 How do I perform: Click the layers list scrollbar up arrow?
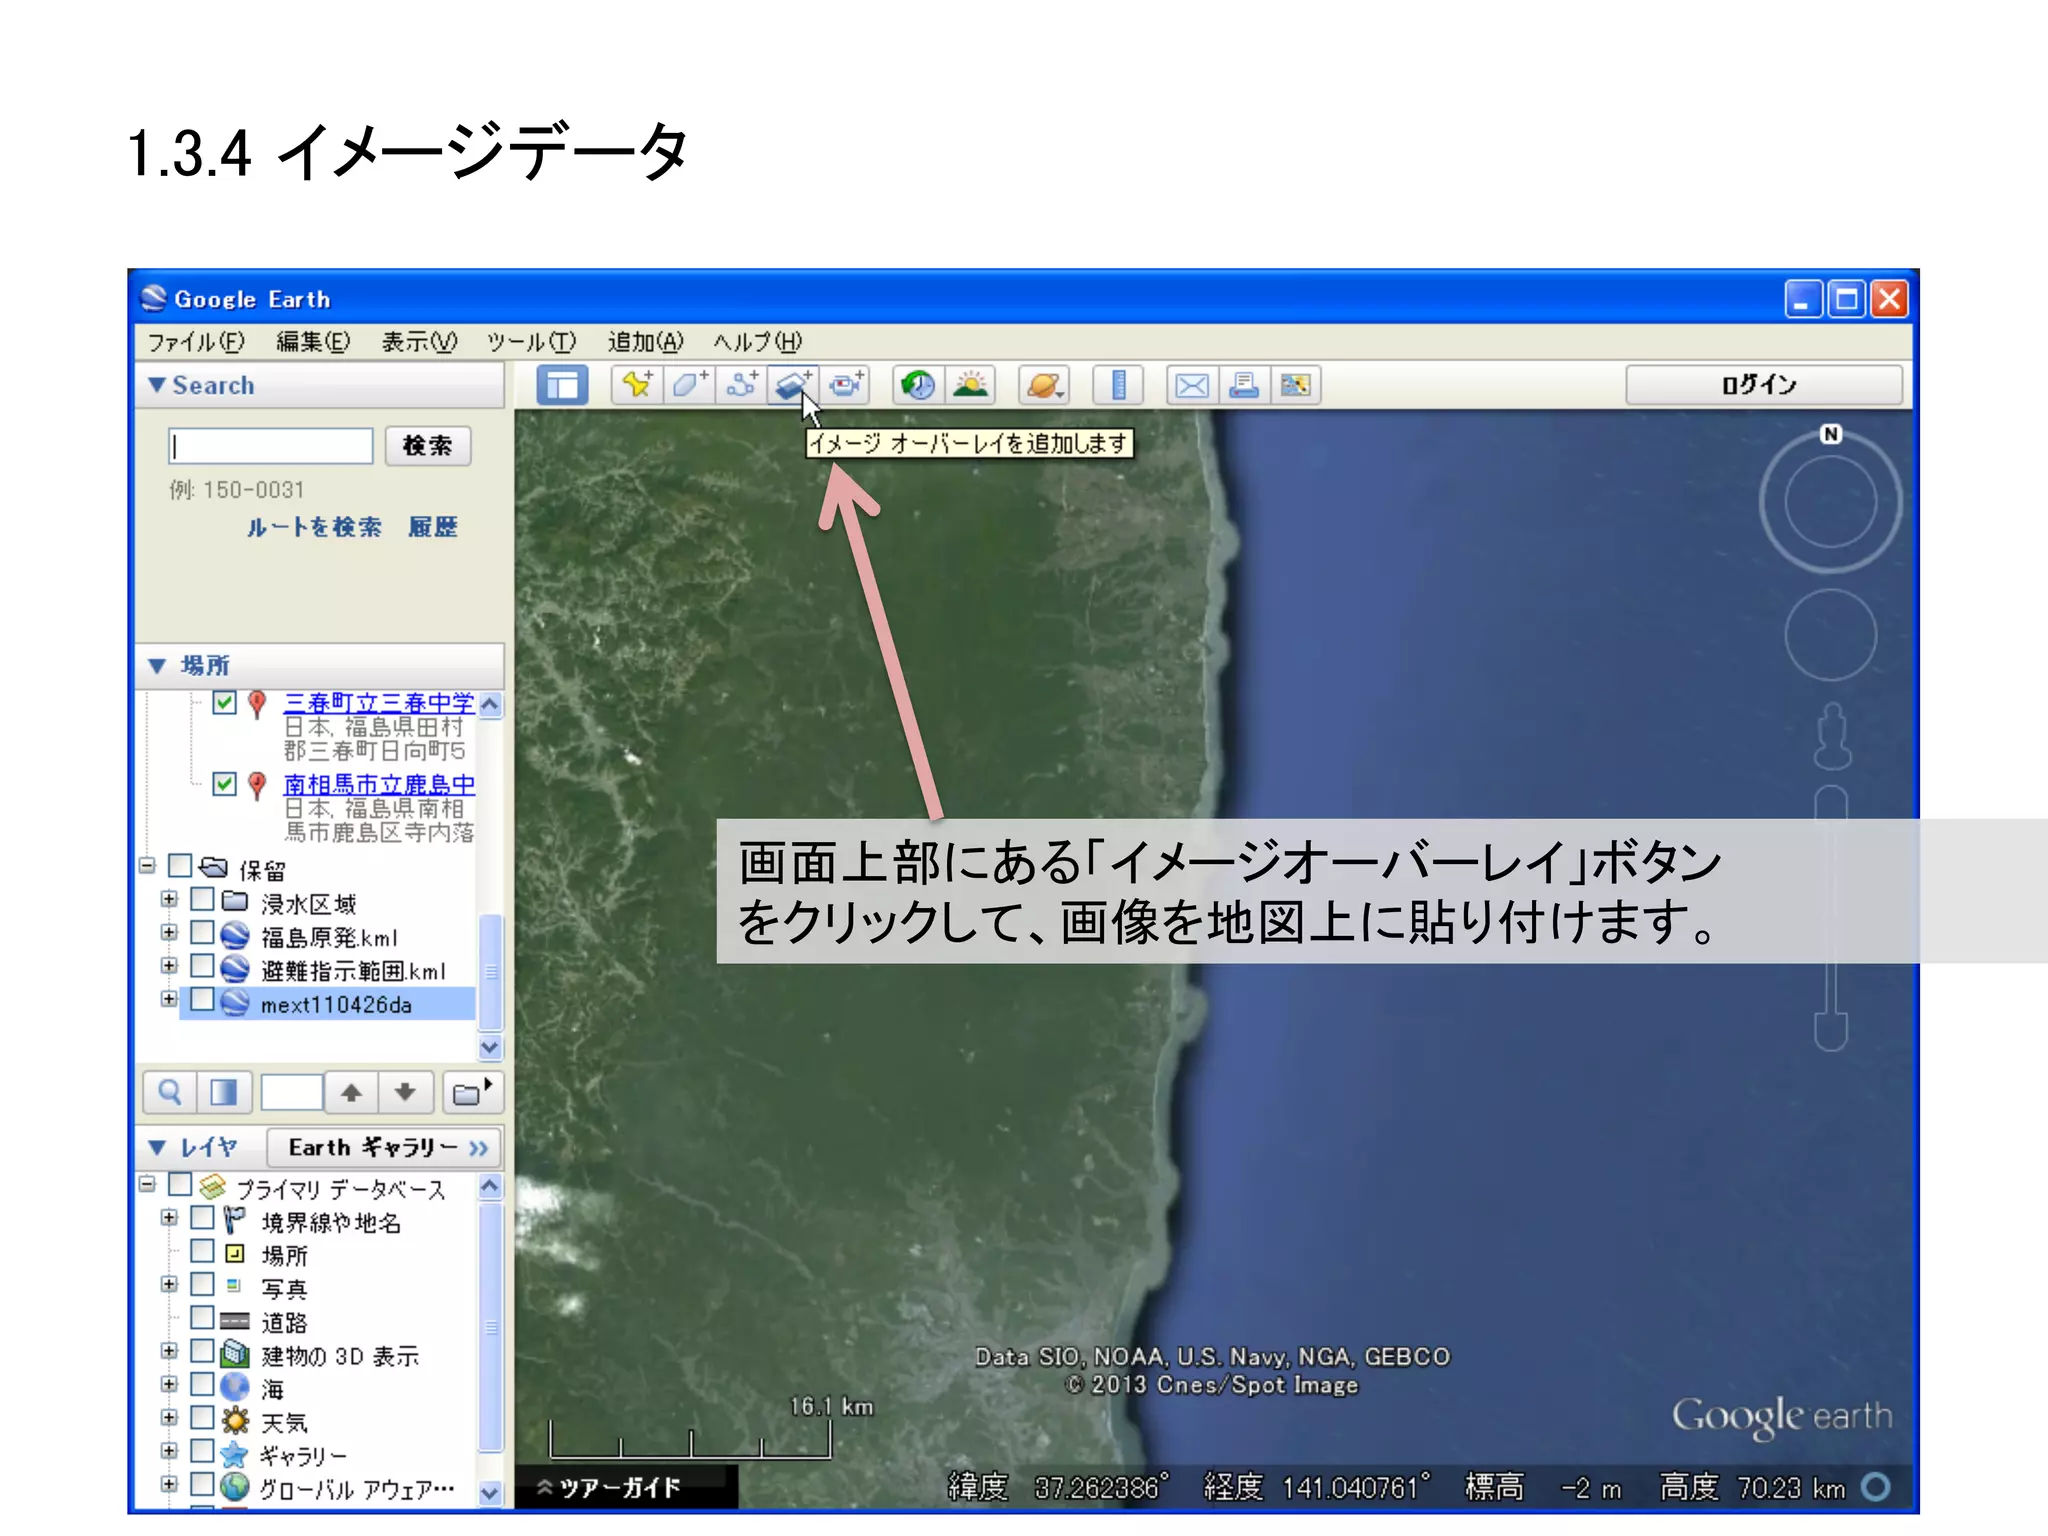click(490, 1186)
